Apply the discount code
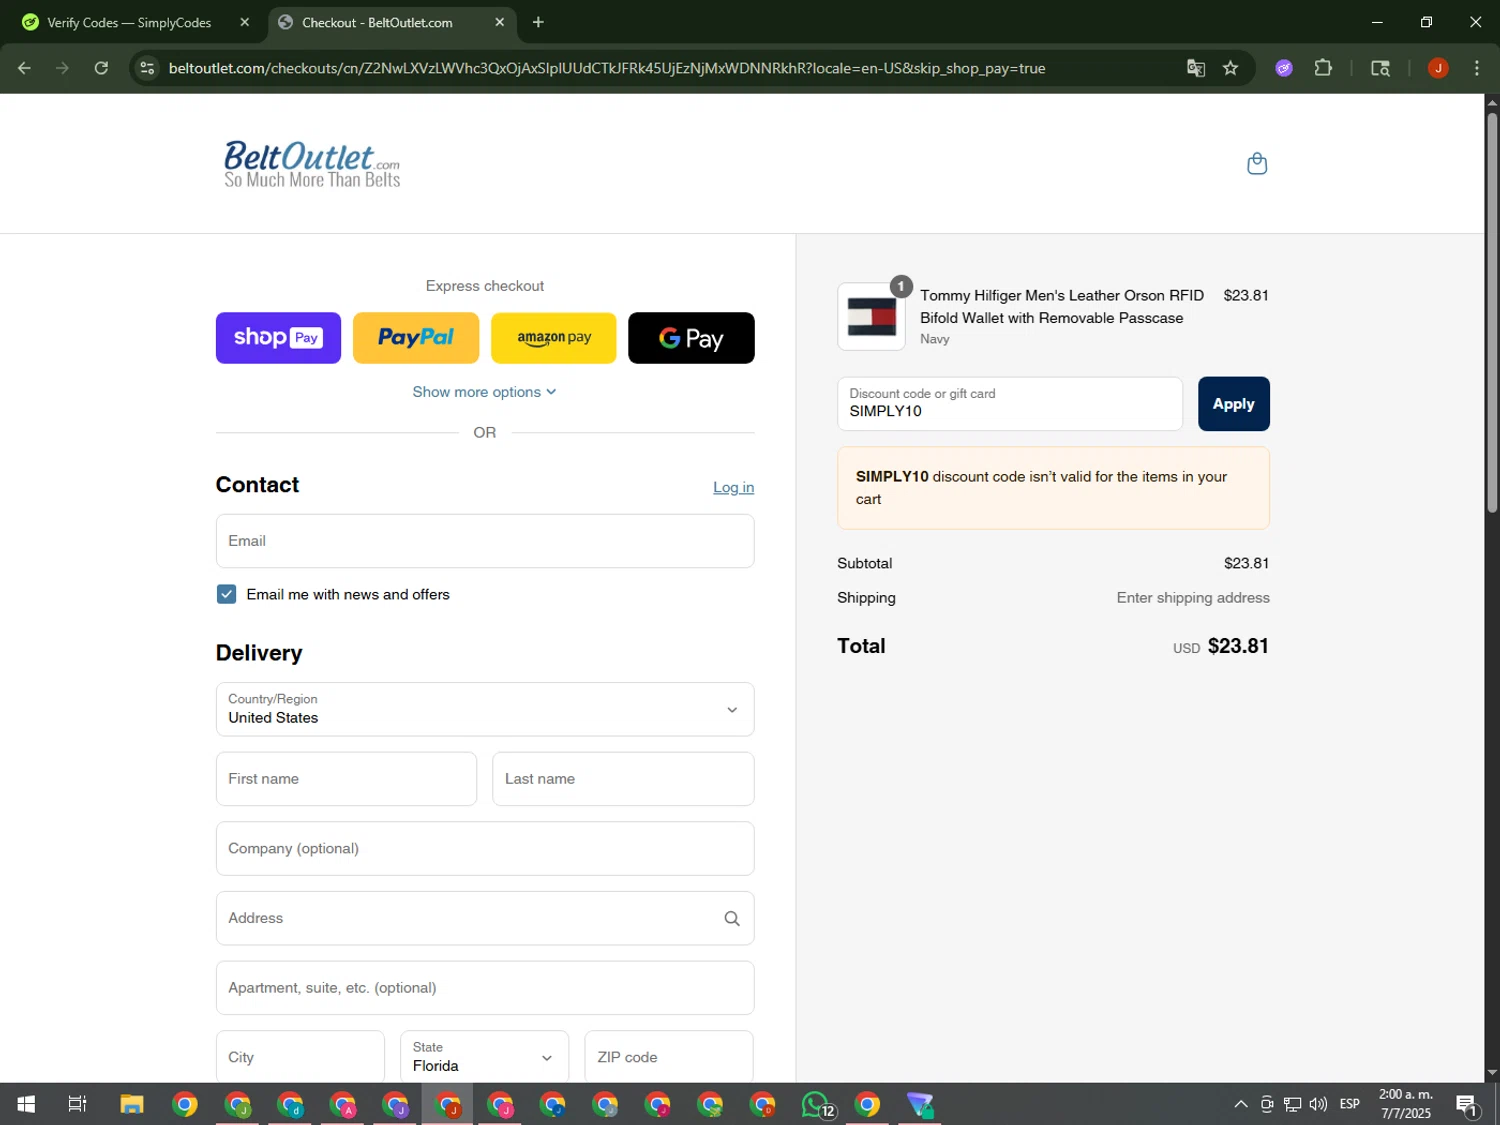Screen dimensions: 1500x1125 [1234, 404]
